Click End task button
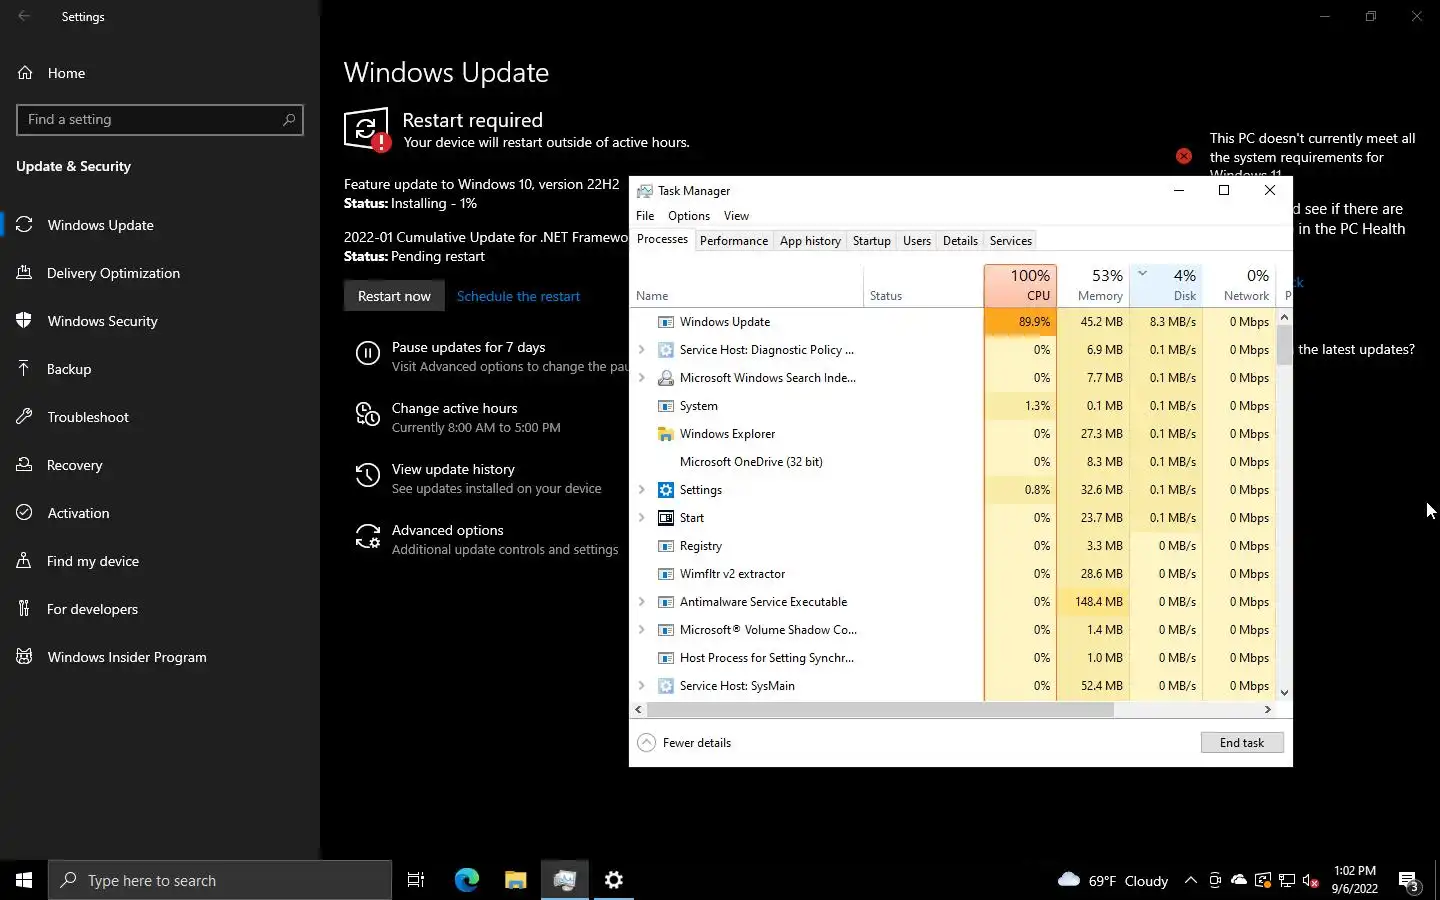This screenshot has height=900, width=1440. [x=1242, y=743]
